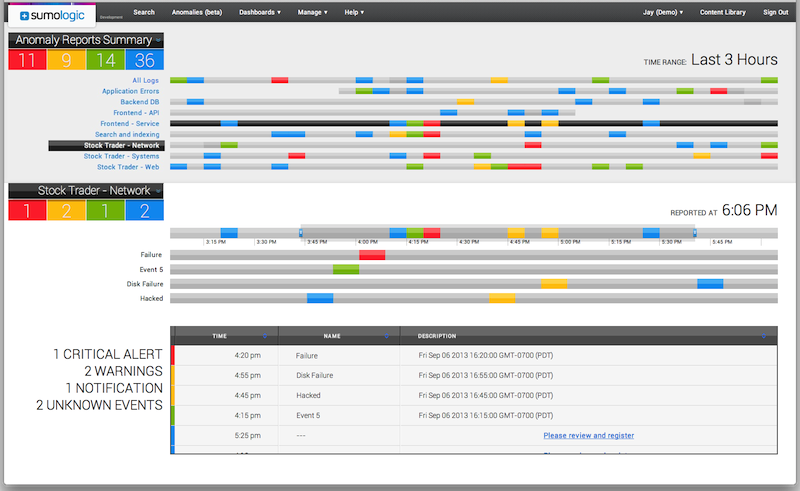Select the Event 5 name cell in the table
Image resolution: width=800 pixels, height=491 pixels.
(308, 415)
